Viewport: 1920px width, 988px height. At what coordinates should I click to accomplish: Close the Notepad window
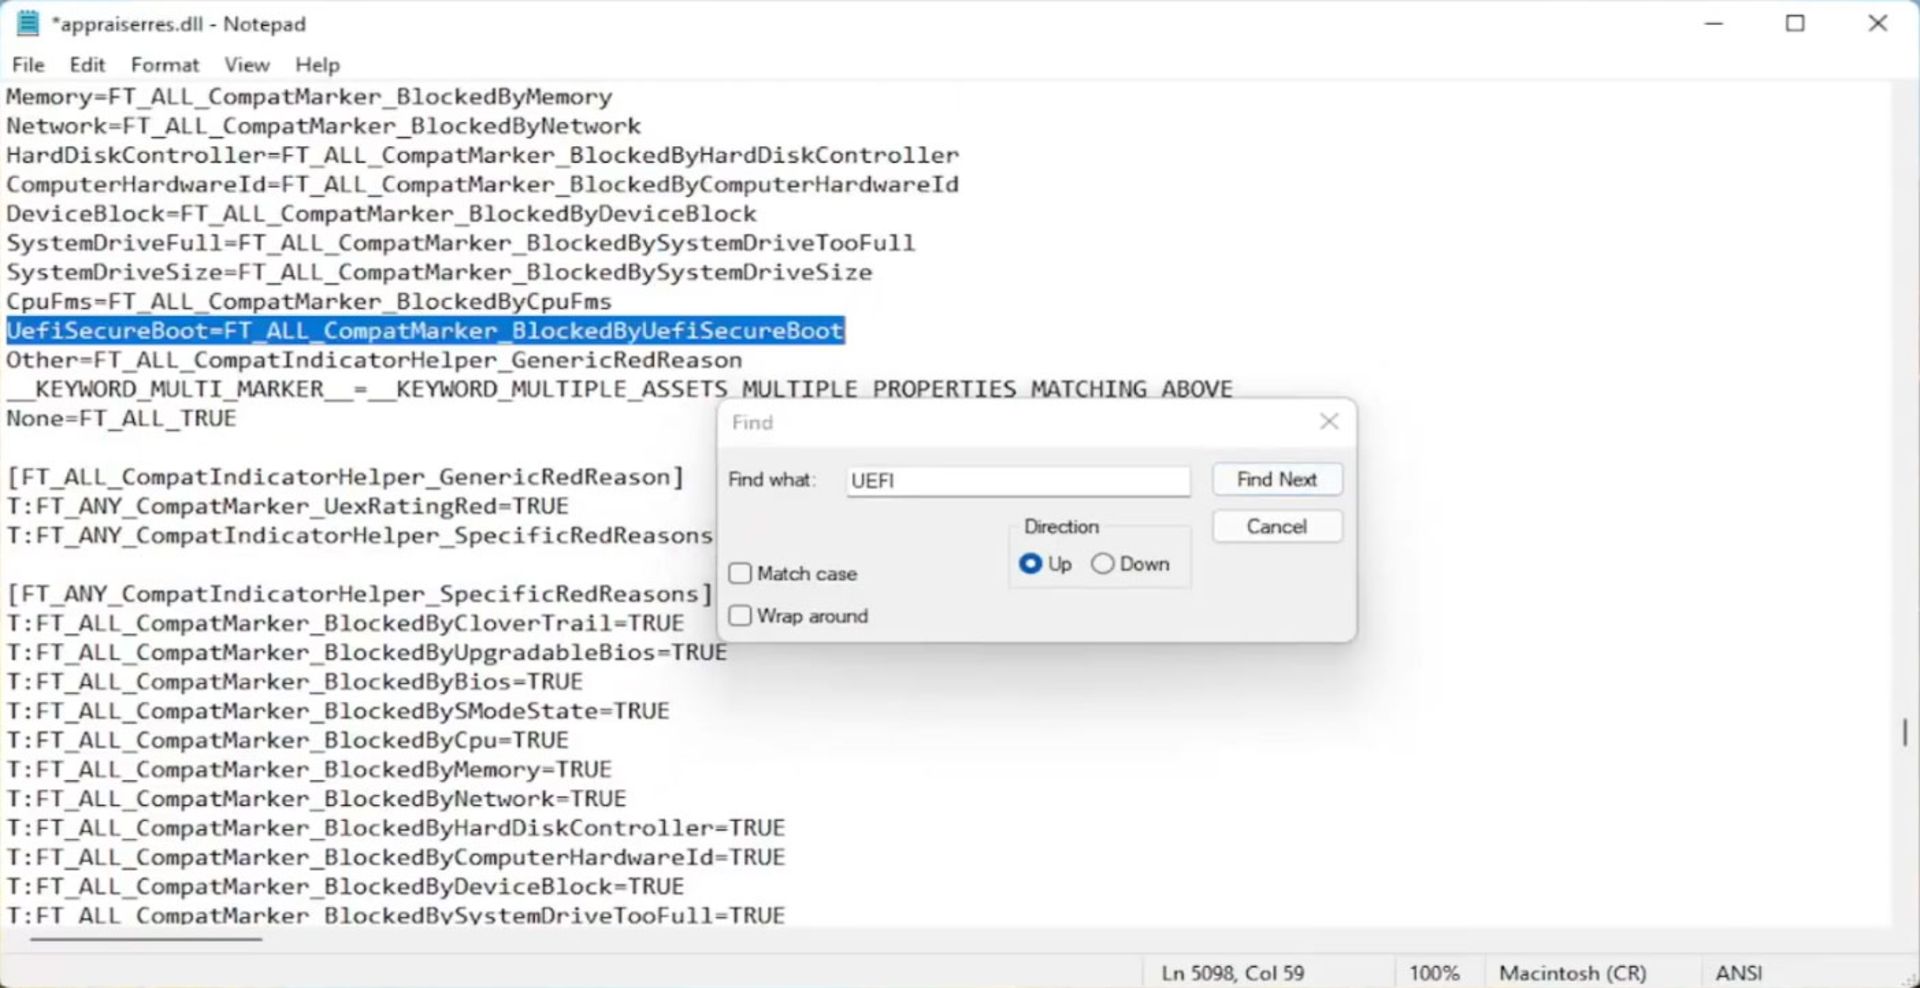click(x=1877, y=24)
